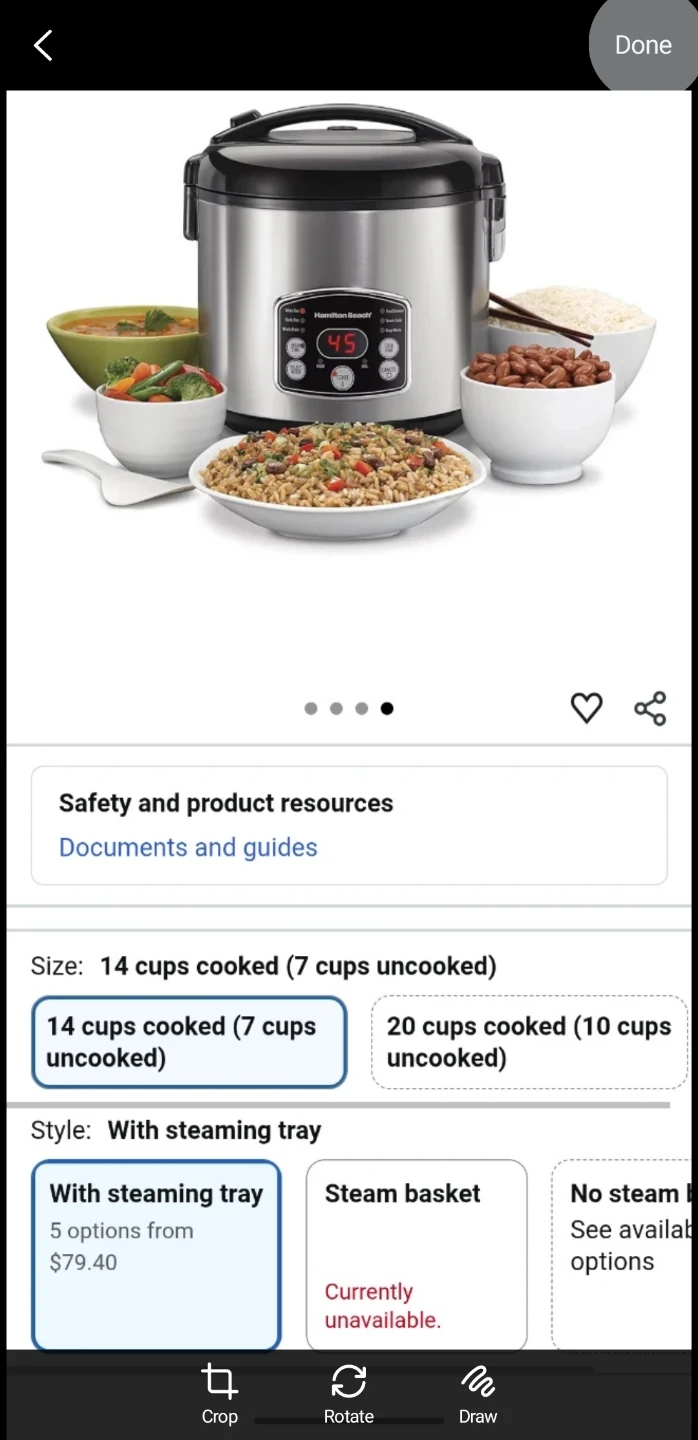Add product to favorites with heart icon
The width and height of the screenshot is (698, 1440).
586,708
